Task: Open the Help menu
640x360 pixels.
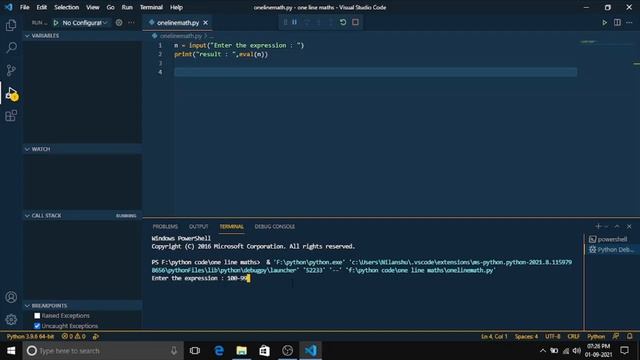Action: coord(176,7)
